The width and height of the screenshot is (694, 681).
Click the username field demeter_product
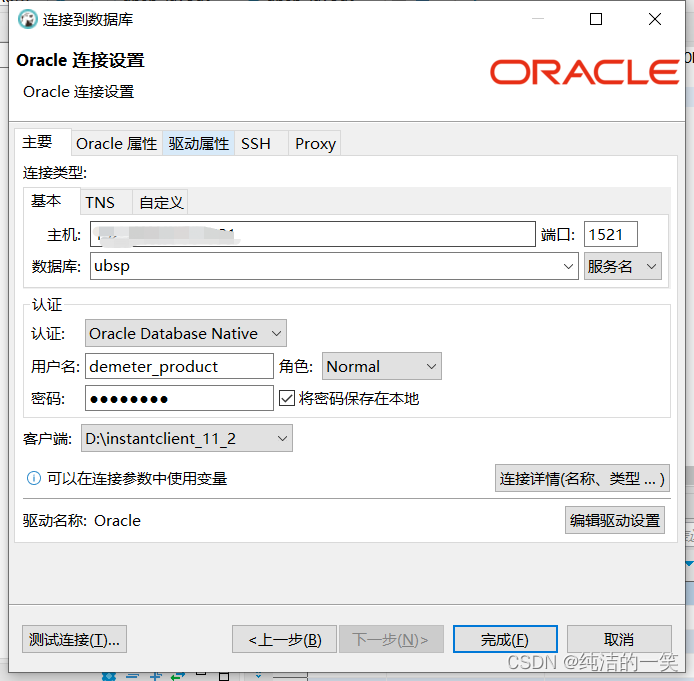tap(179, 366)
